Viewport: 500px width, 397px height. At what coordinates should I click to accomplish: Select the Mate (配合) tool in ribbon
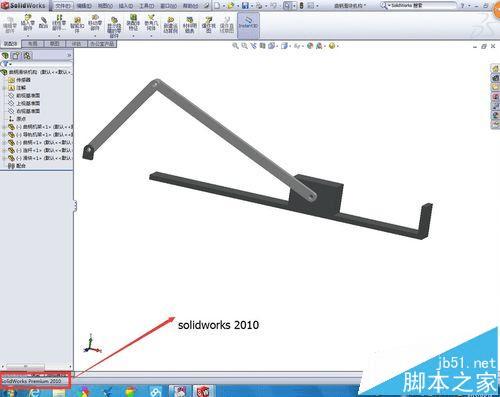[43, 23]
